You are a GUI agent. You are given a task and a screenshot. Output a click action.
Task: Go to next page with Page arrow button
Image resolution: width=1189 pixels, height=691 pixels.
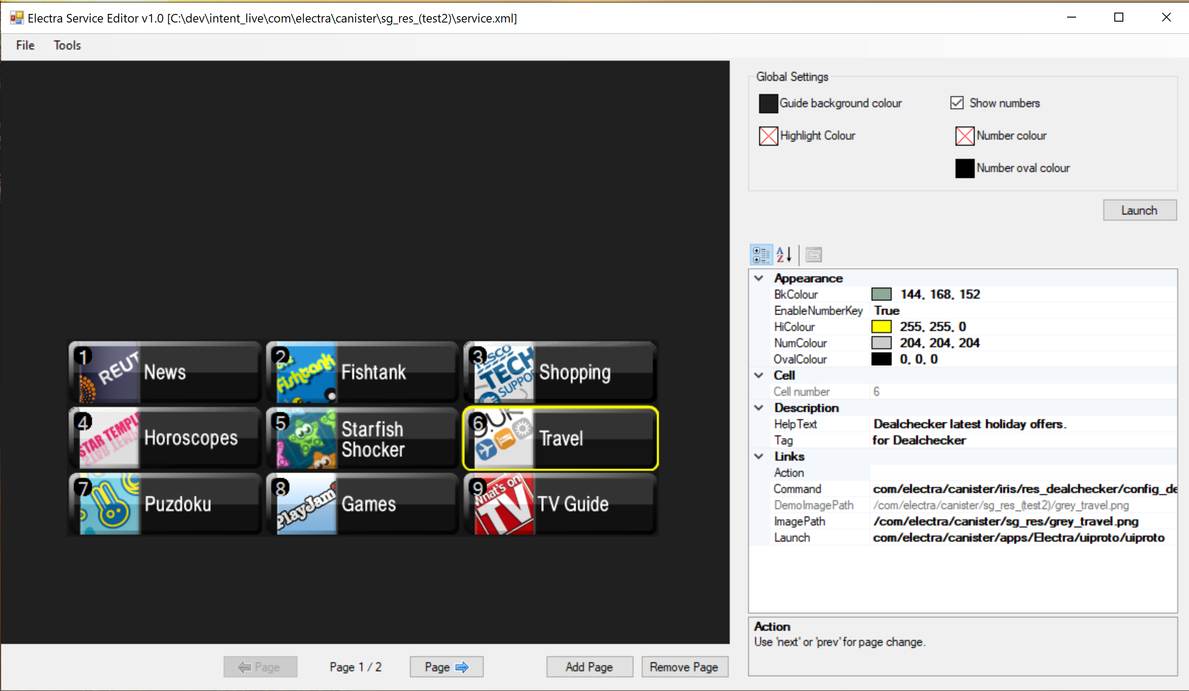446,667
